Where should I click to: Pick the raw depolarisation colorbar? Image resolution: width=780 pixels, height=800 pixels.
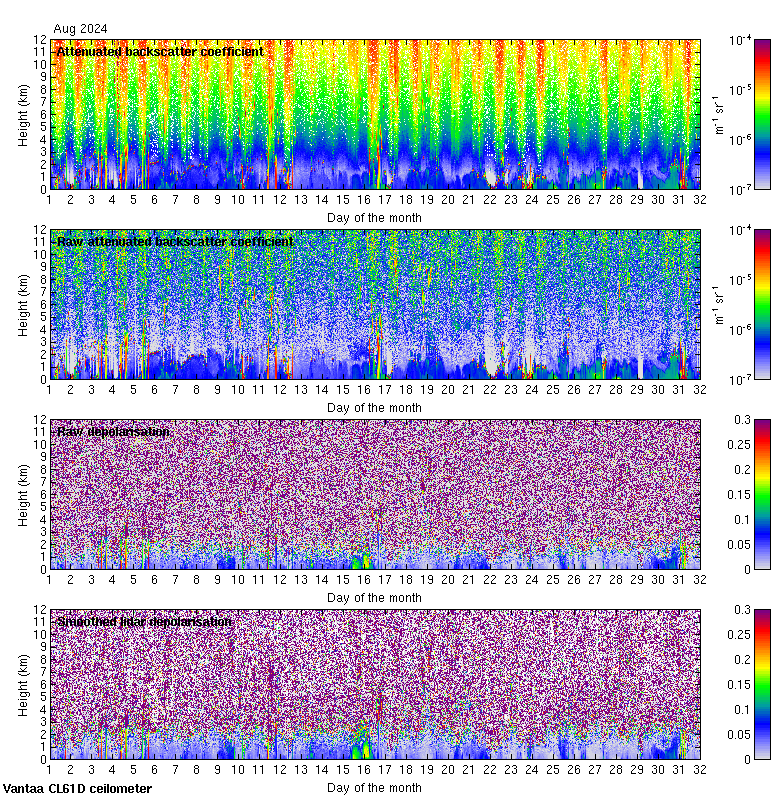click(x=733, y=494)
